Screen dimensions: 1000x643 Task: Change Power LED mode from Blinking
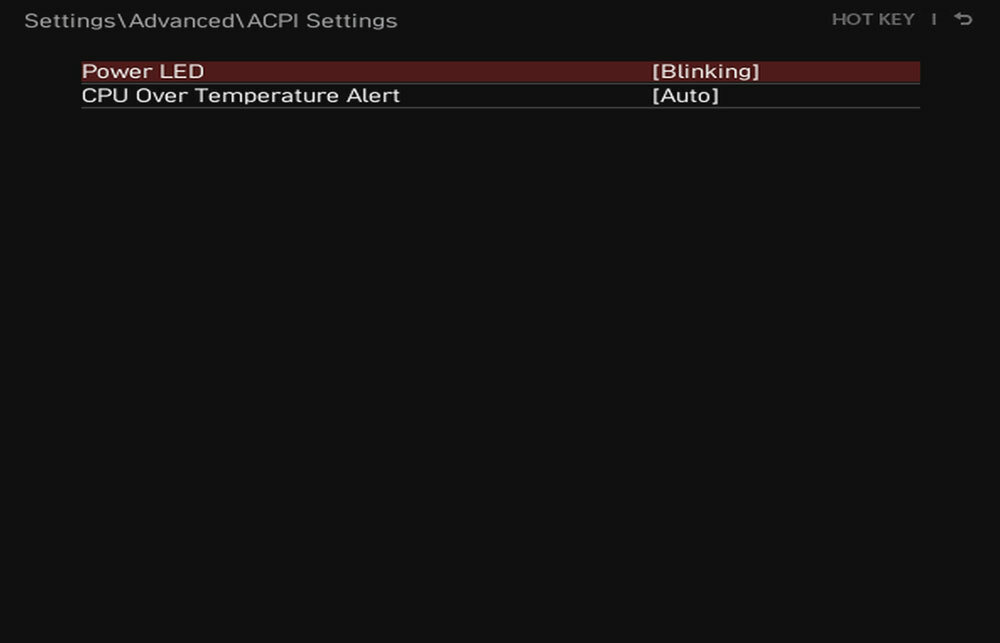tap(705, 71)
